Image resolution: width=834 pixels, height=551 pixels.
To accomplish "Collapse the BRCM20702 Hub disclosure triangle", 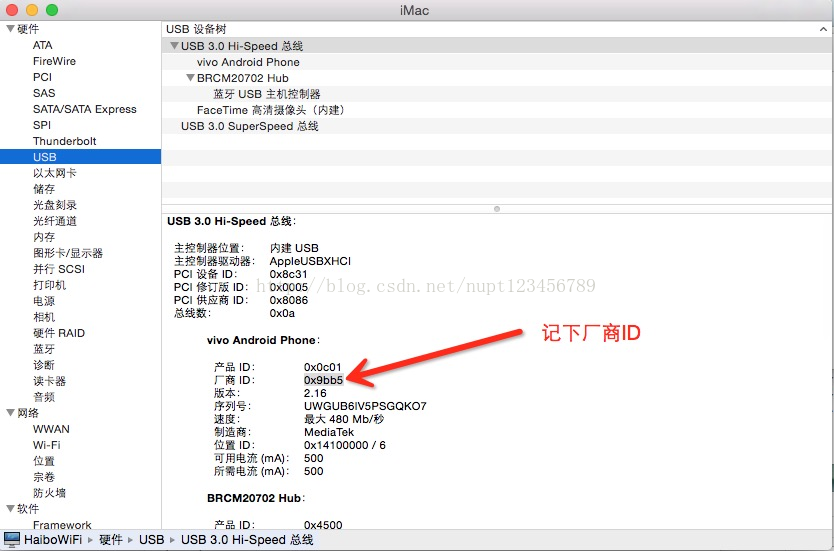I will click(190, 78).
